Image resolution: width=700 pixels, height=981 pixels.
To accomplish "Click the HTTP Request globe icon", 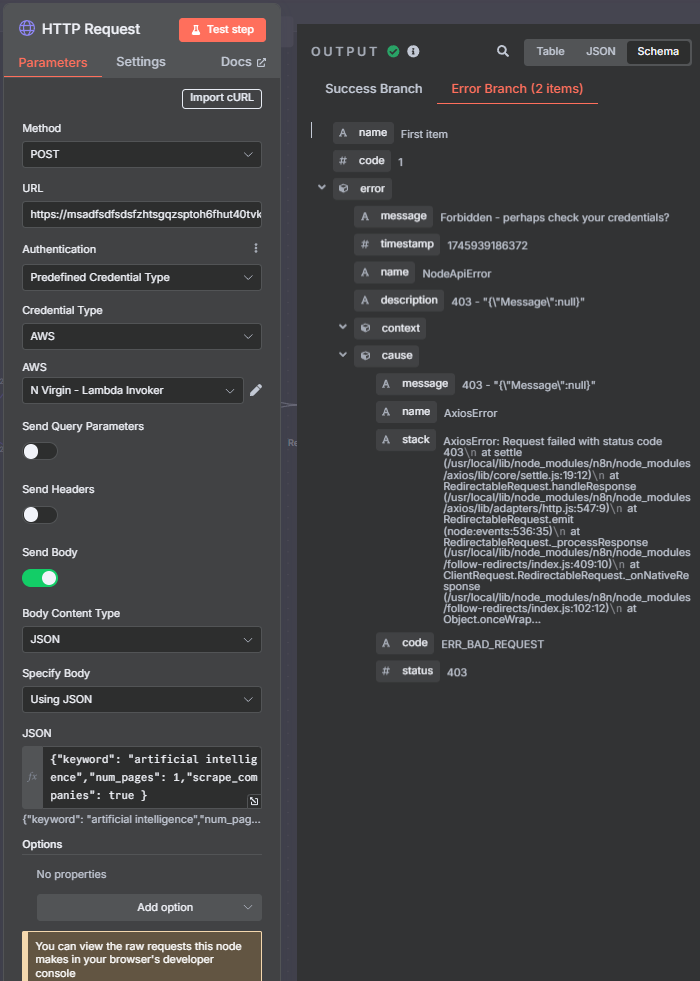I will [x=27, y=28].
